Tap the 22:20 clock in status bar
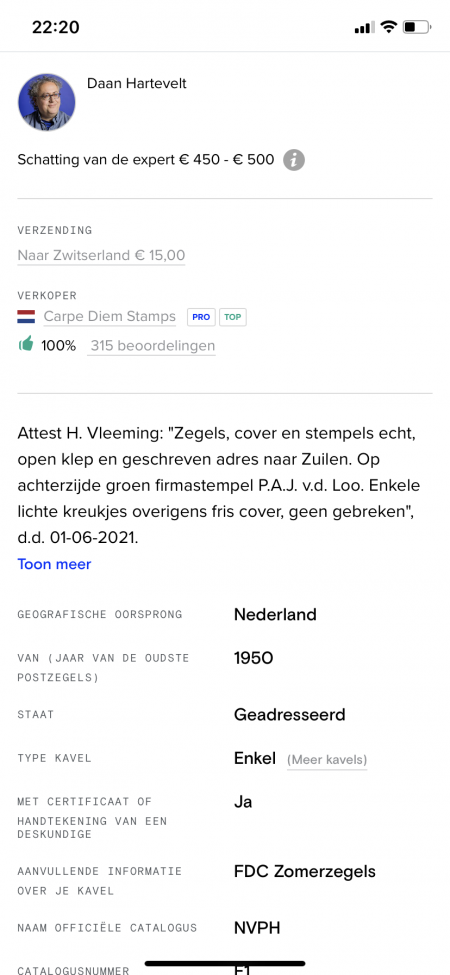The height and width of the screenshot is (975, 450). tap(55, 27)
